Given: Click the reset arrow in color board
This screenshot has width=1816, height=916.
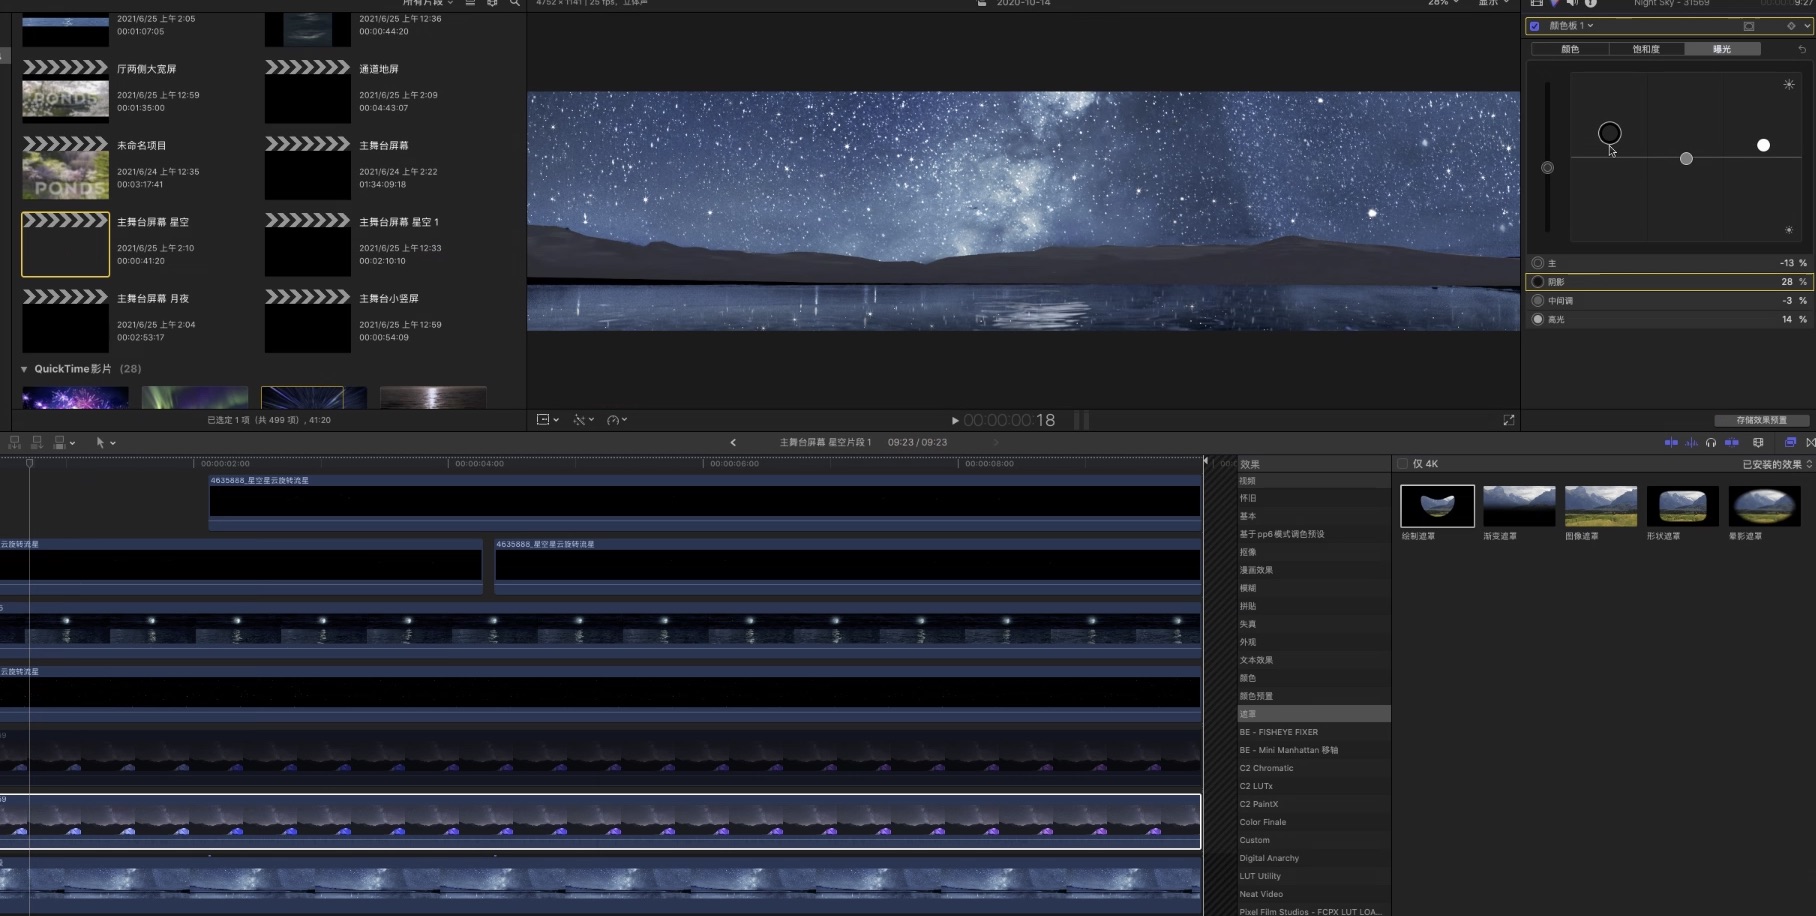Looking at the screenshot, I should coord(1802,49).
